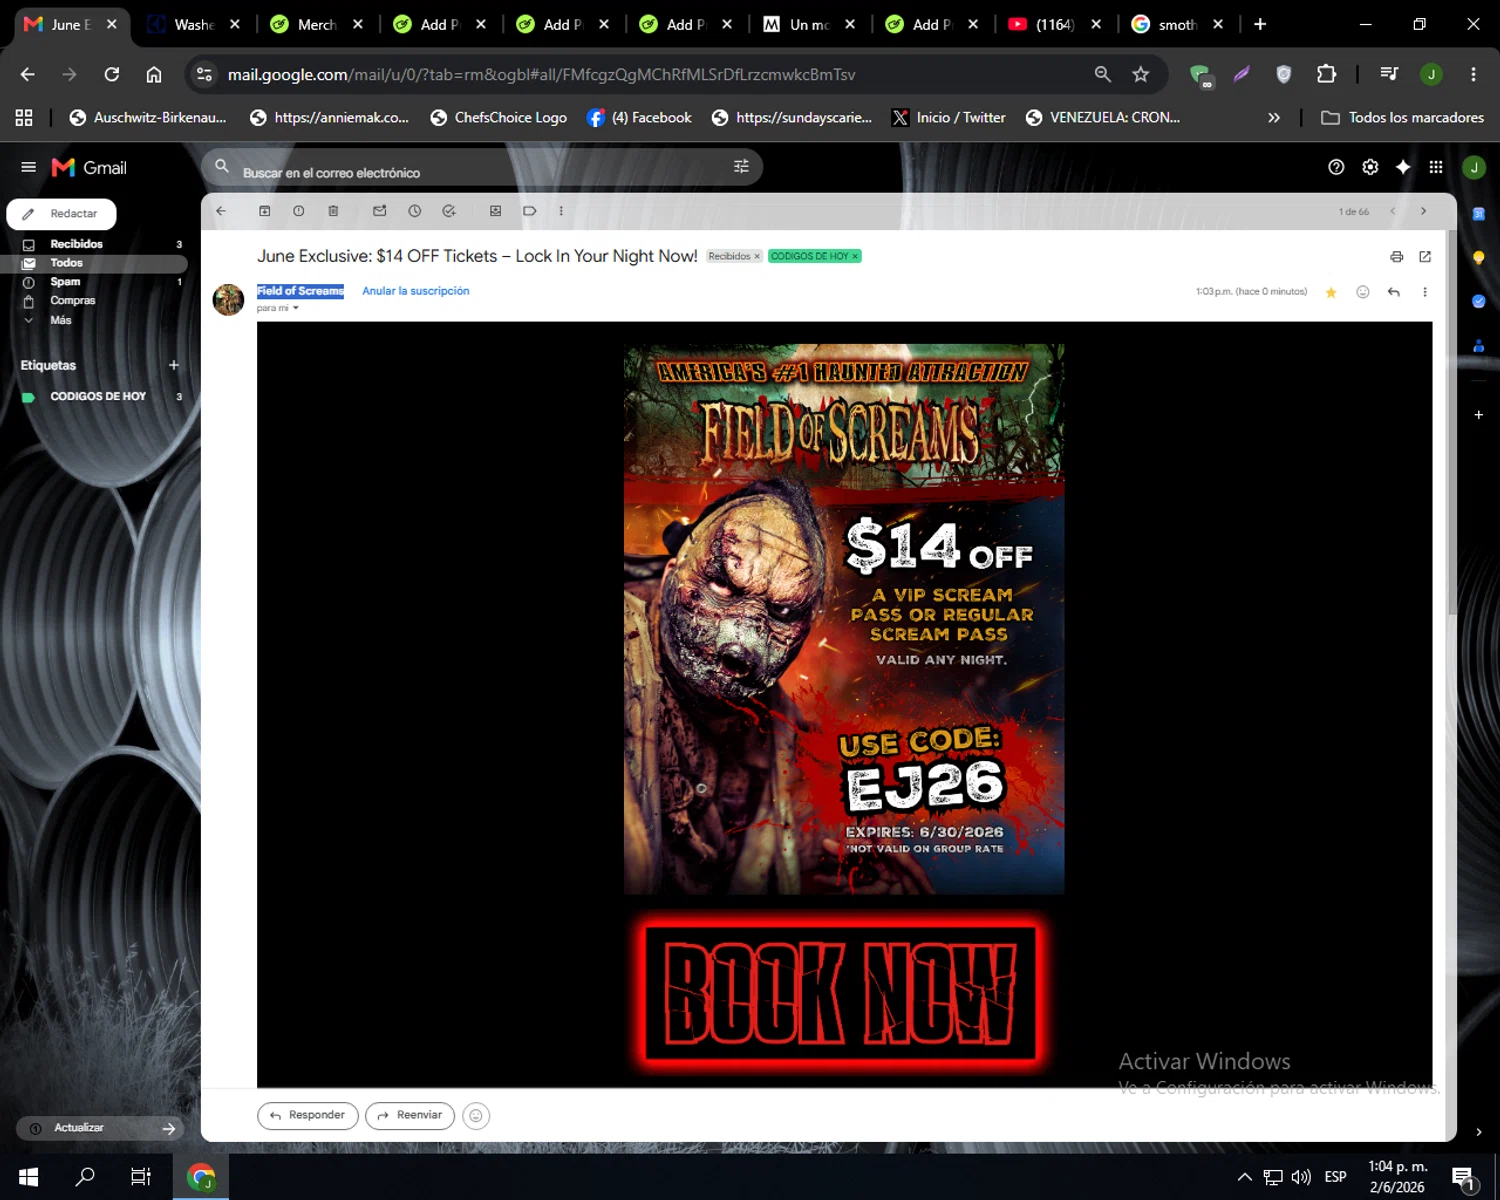Reply using the arrow icon beside timestamp
Image resolution: width=1500 pixels, height=1200 pixels.
[1394, 292]
